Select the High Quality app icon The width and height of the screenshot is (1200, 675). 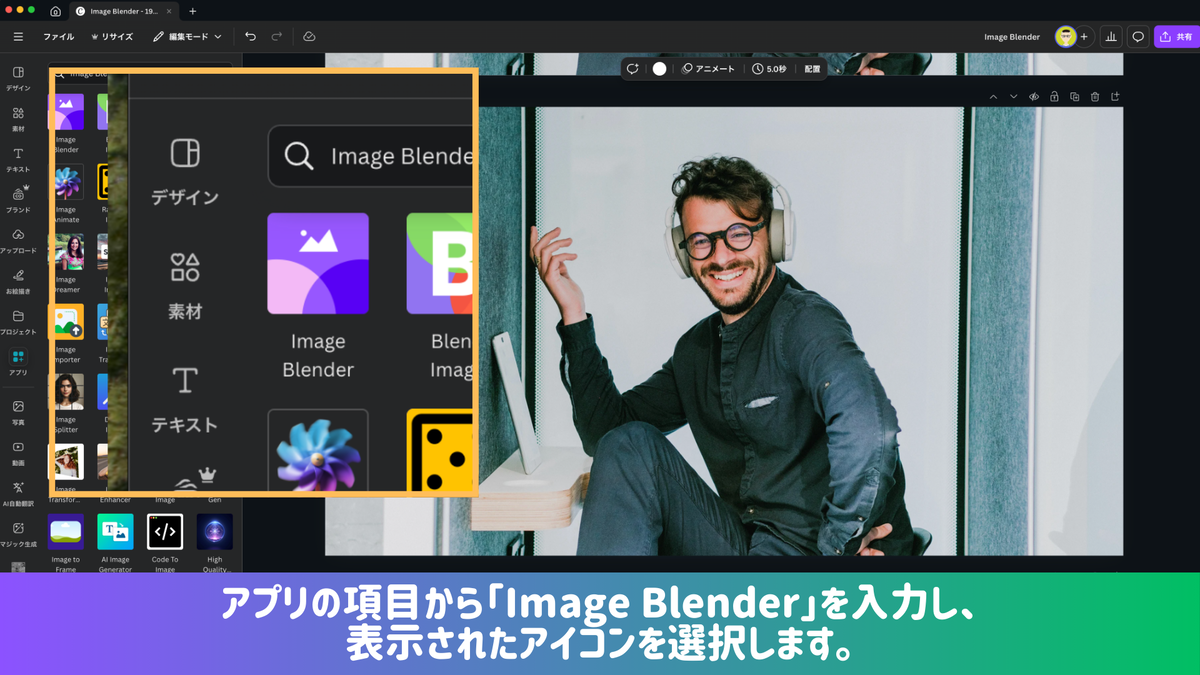click(215, 531)
